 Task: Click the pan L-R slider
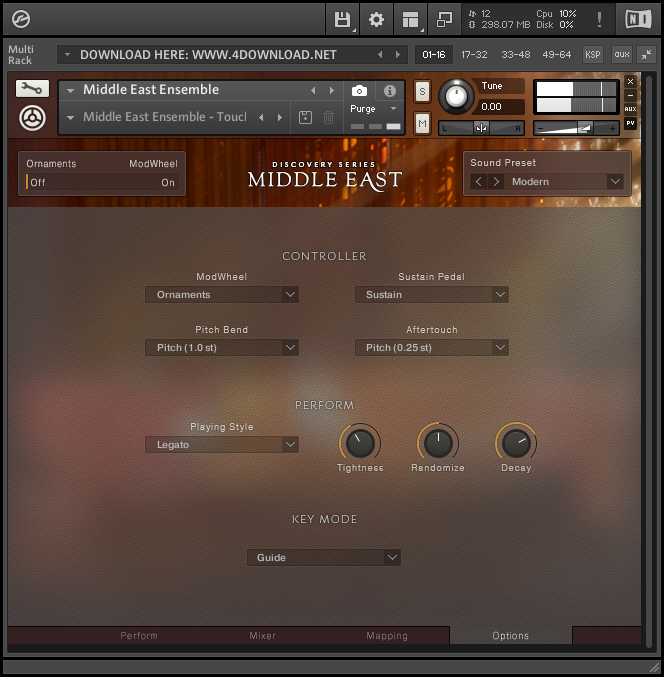point(481,128)
